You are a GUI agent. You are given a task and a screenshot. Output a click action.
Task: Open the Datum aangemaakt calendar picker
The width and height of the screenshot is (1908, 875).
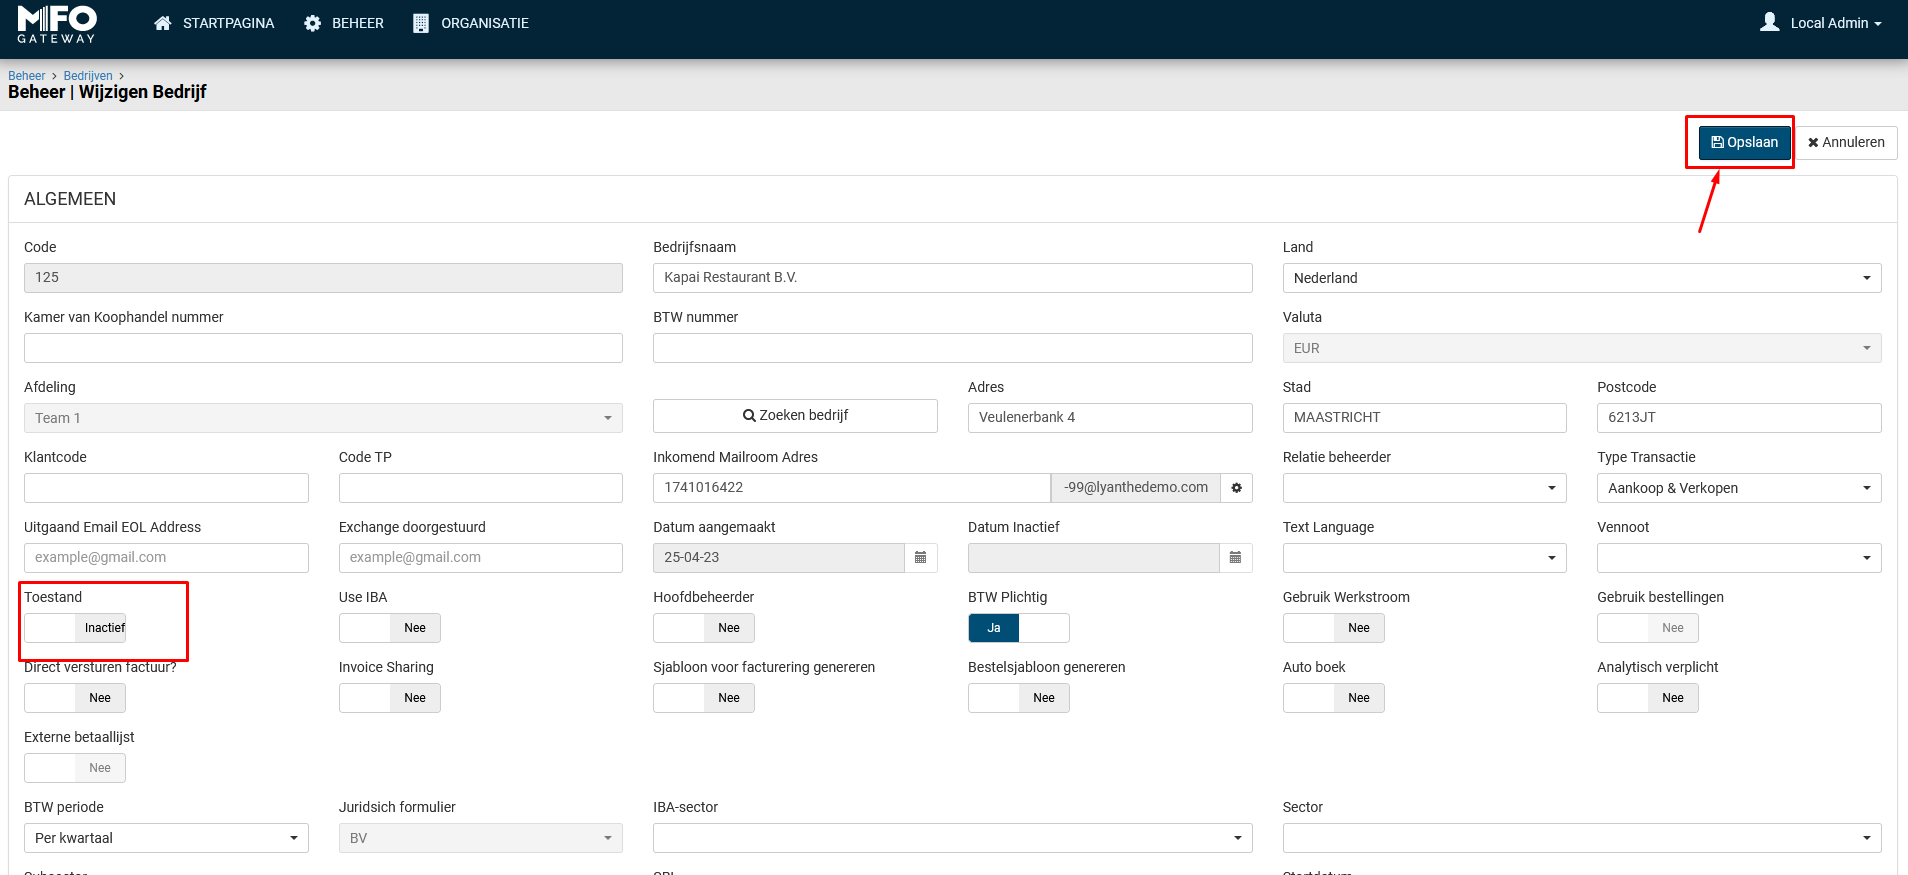[920, 558]
